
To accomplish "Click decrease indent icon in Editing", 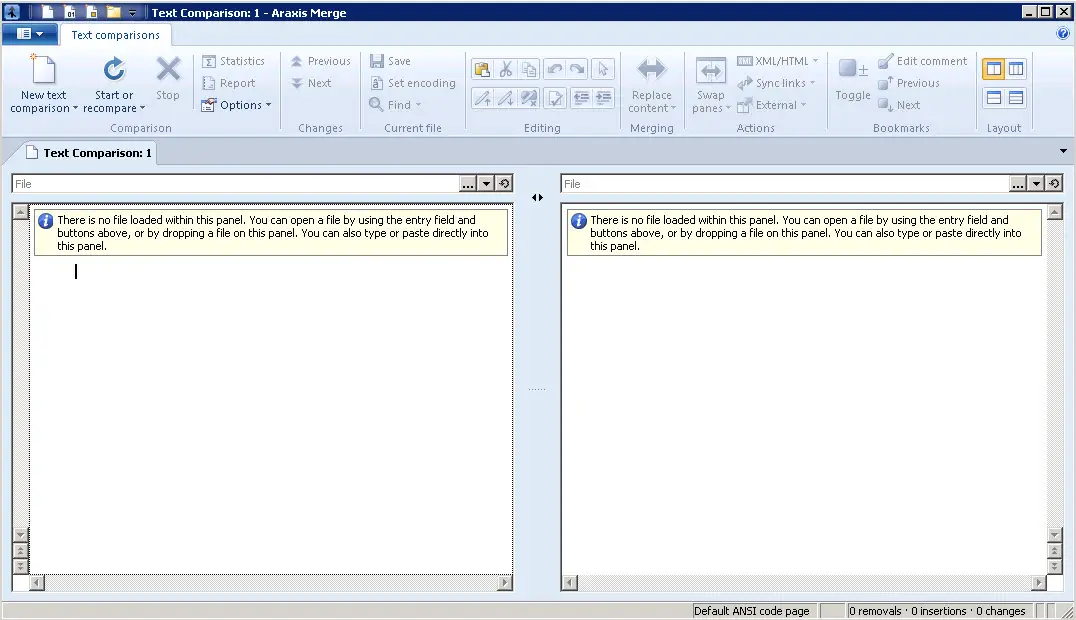I will [x=581, y=98].
